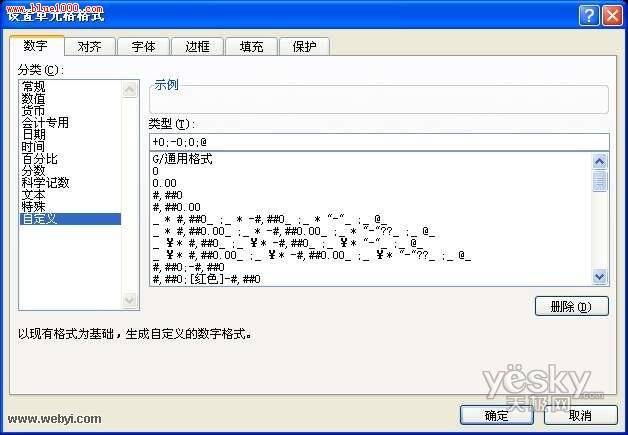628x435 pixels.
Task: Go to the 边框 tab
Action: pos(197,46)
